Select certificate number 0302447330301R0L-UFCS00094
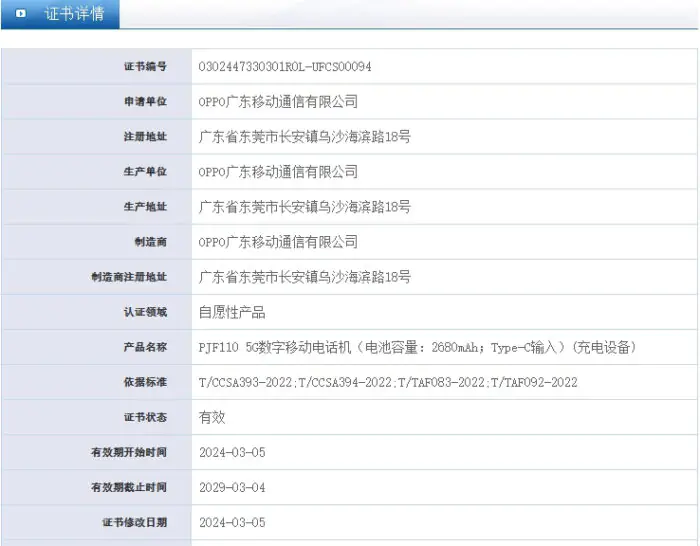 click(x=285, y=67)
